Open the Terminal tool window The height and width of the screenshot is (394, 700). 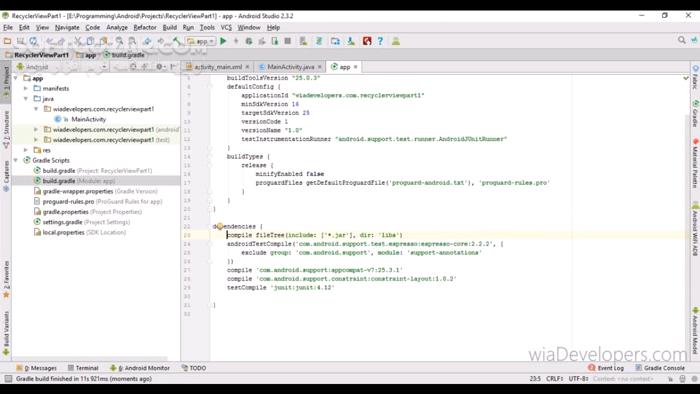coord(83,368)
